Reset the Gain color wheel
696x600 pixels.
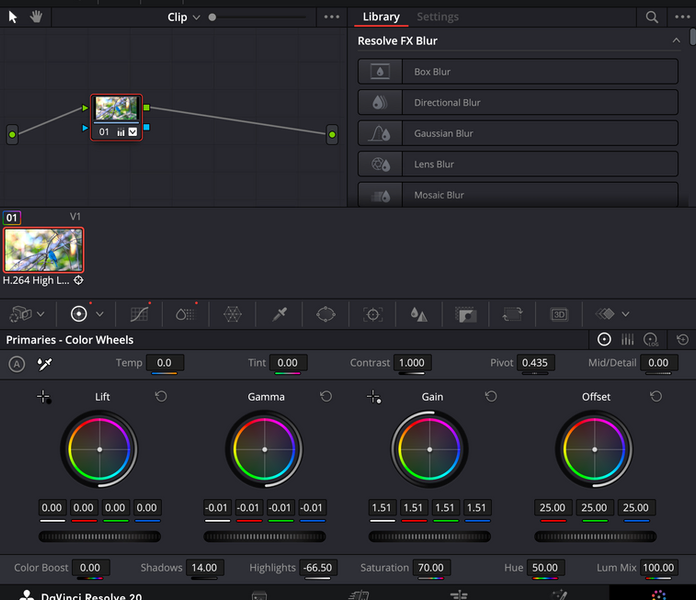click(x=491, y=396)
